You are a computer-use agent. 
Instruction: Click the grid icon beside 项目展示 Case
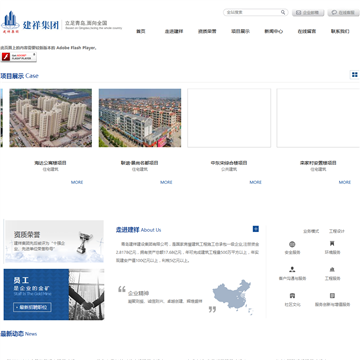(355, 75)
